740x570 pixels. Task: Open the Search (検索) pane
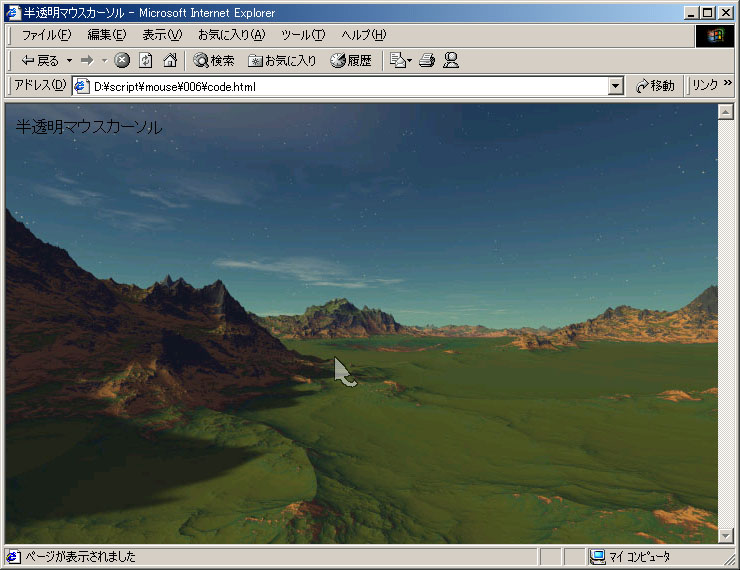coord(214,60)
